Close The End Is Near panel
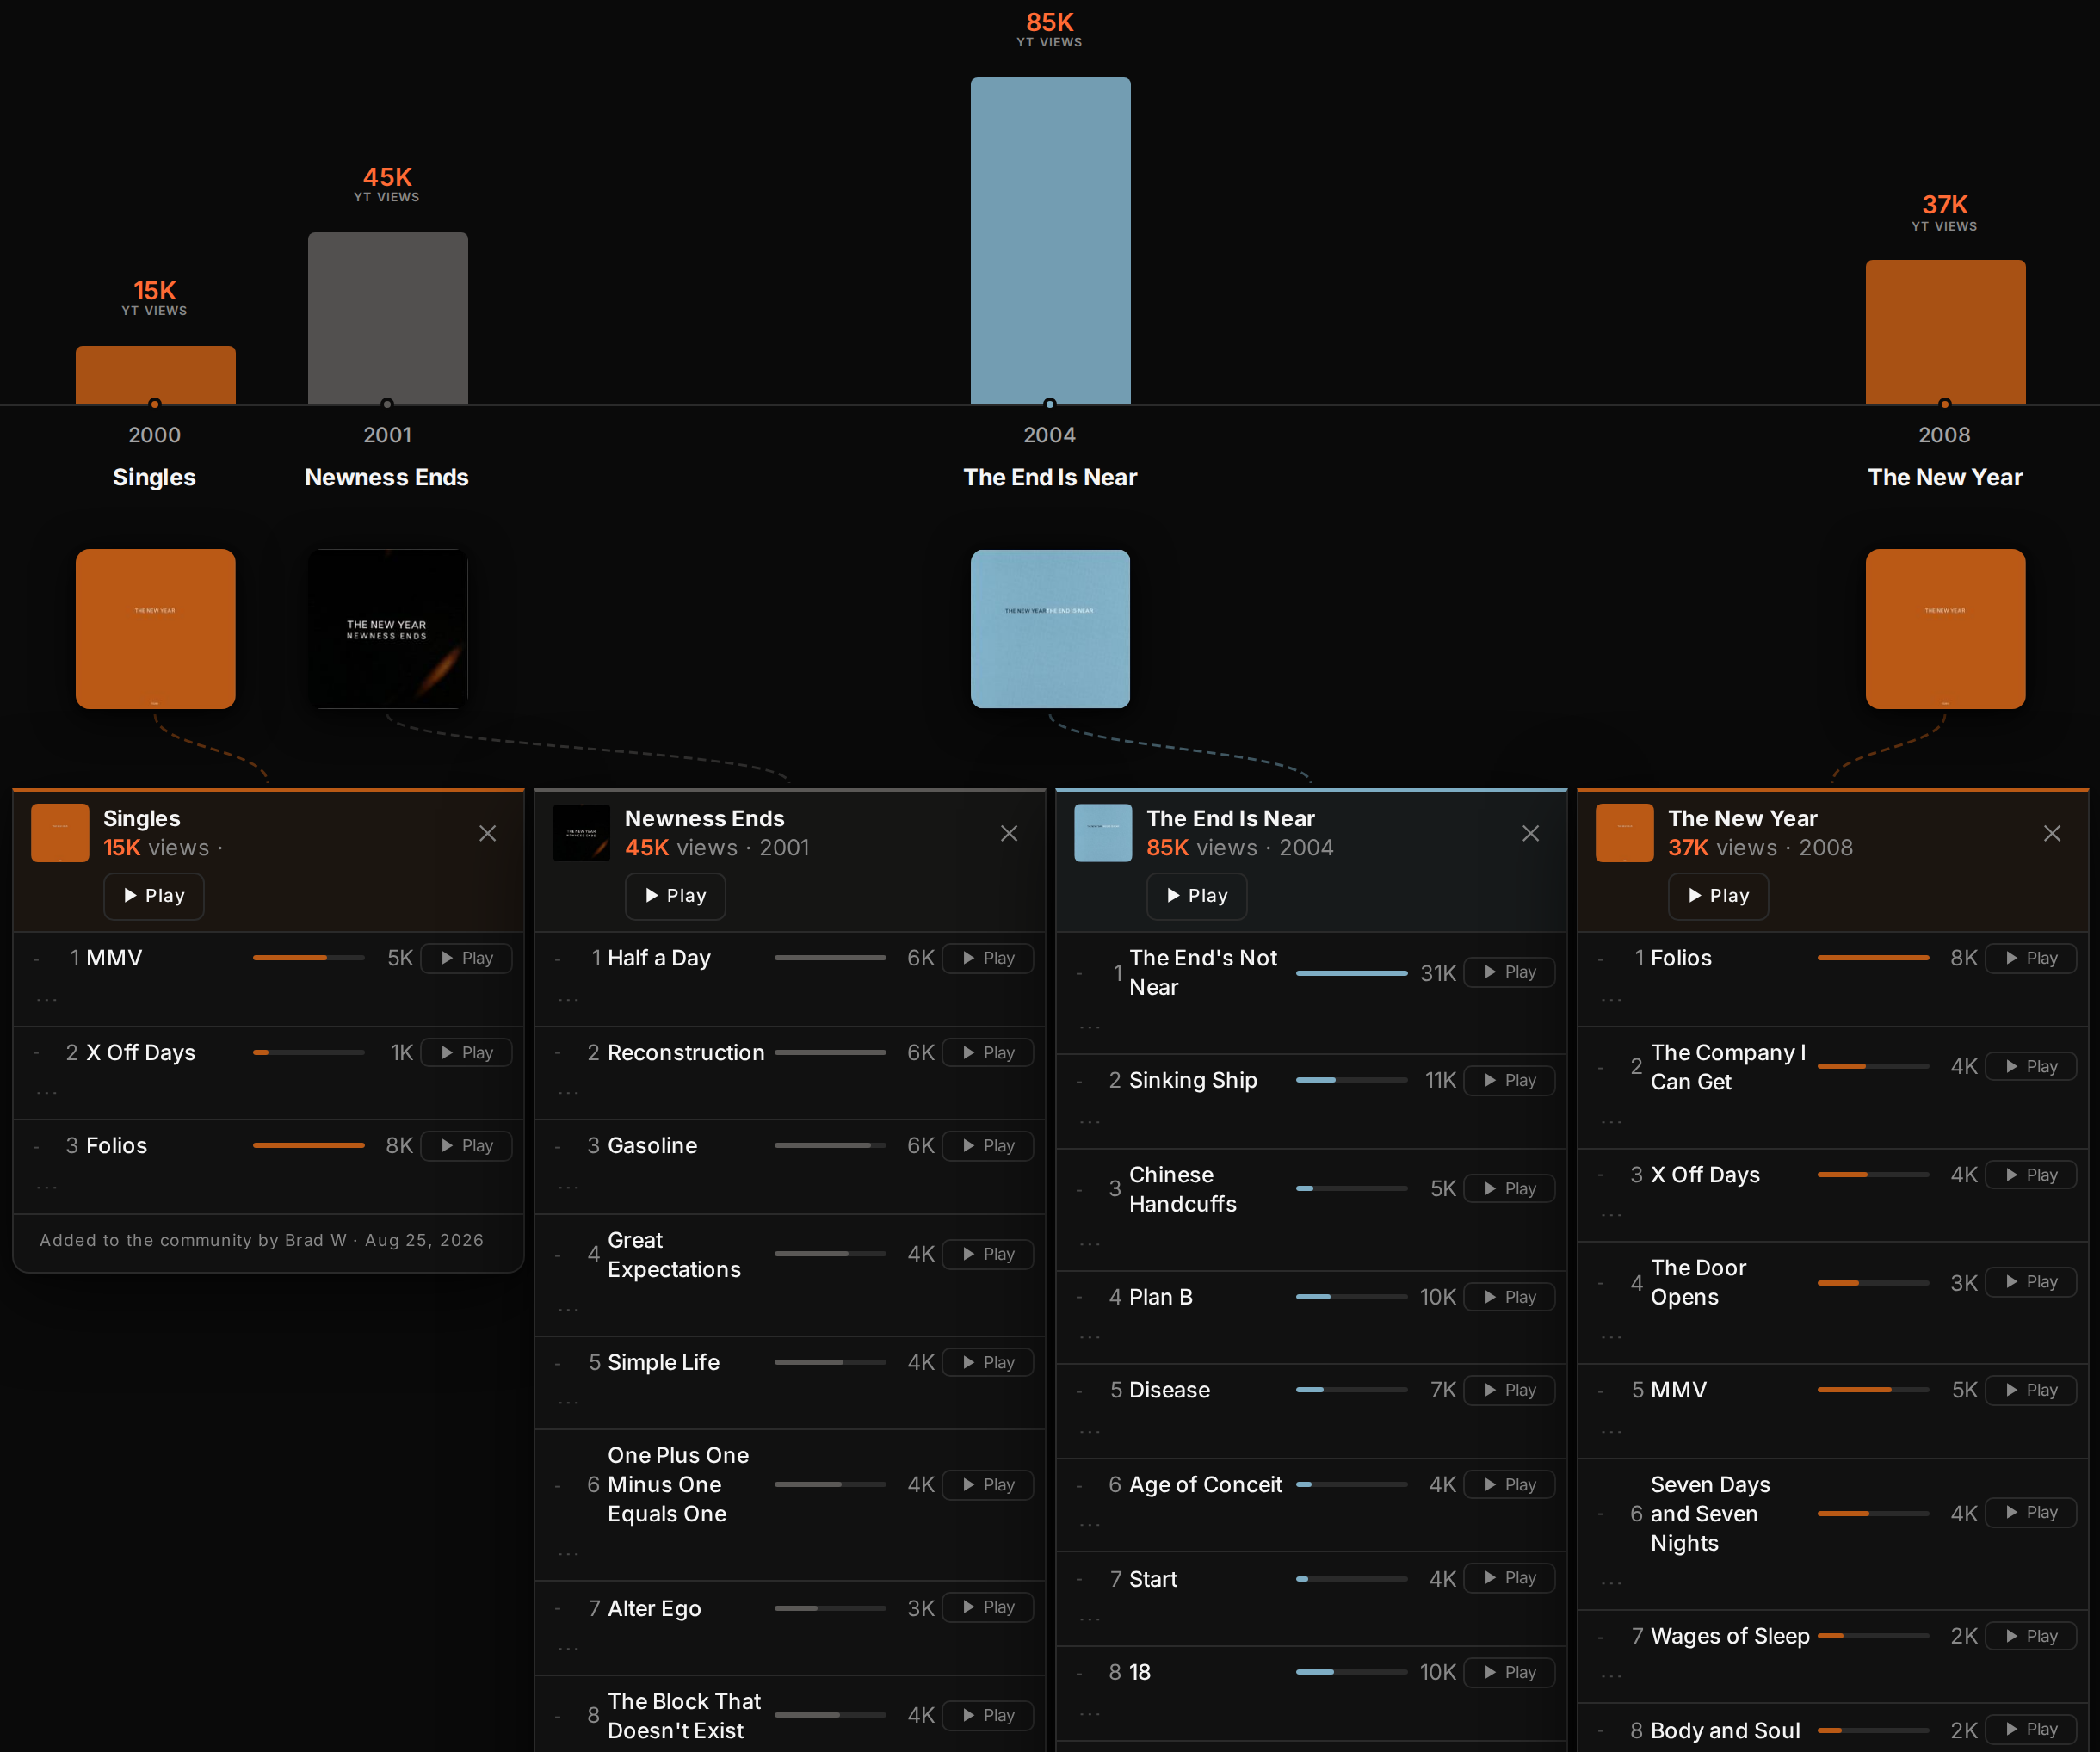Viewport: 2100px width, 1752px height. pyautogui.click(x=1530, y=833)
